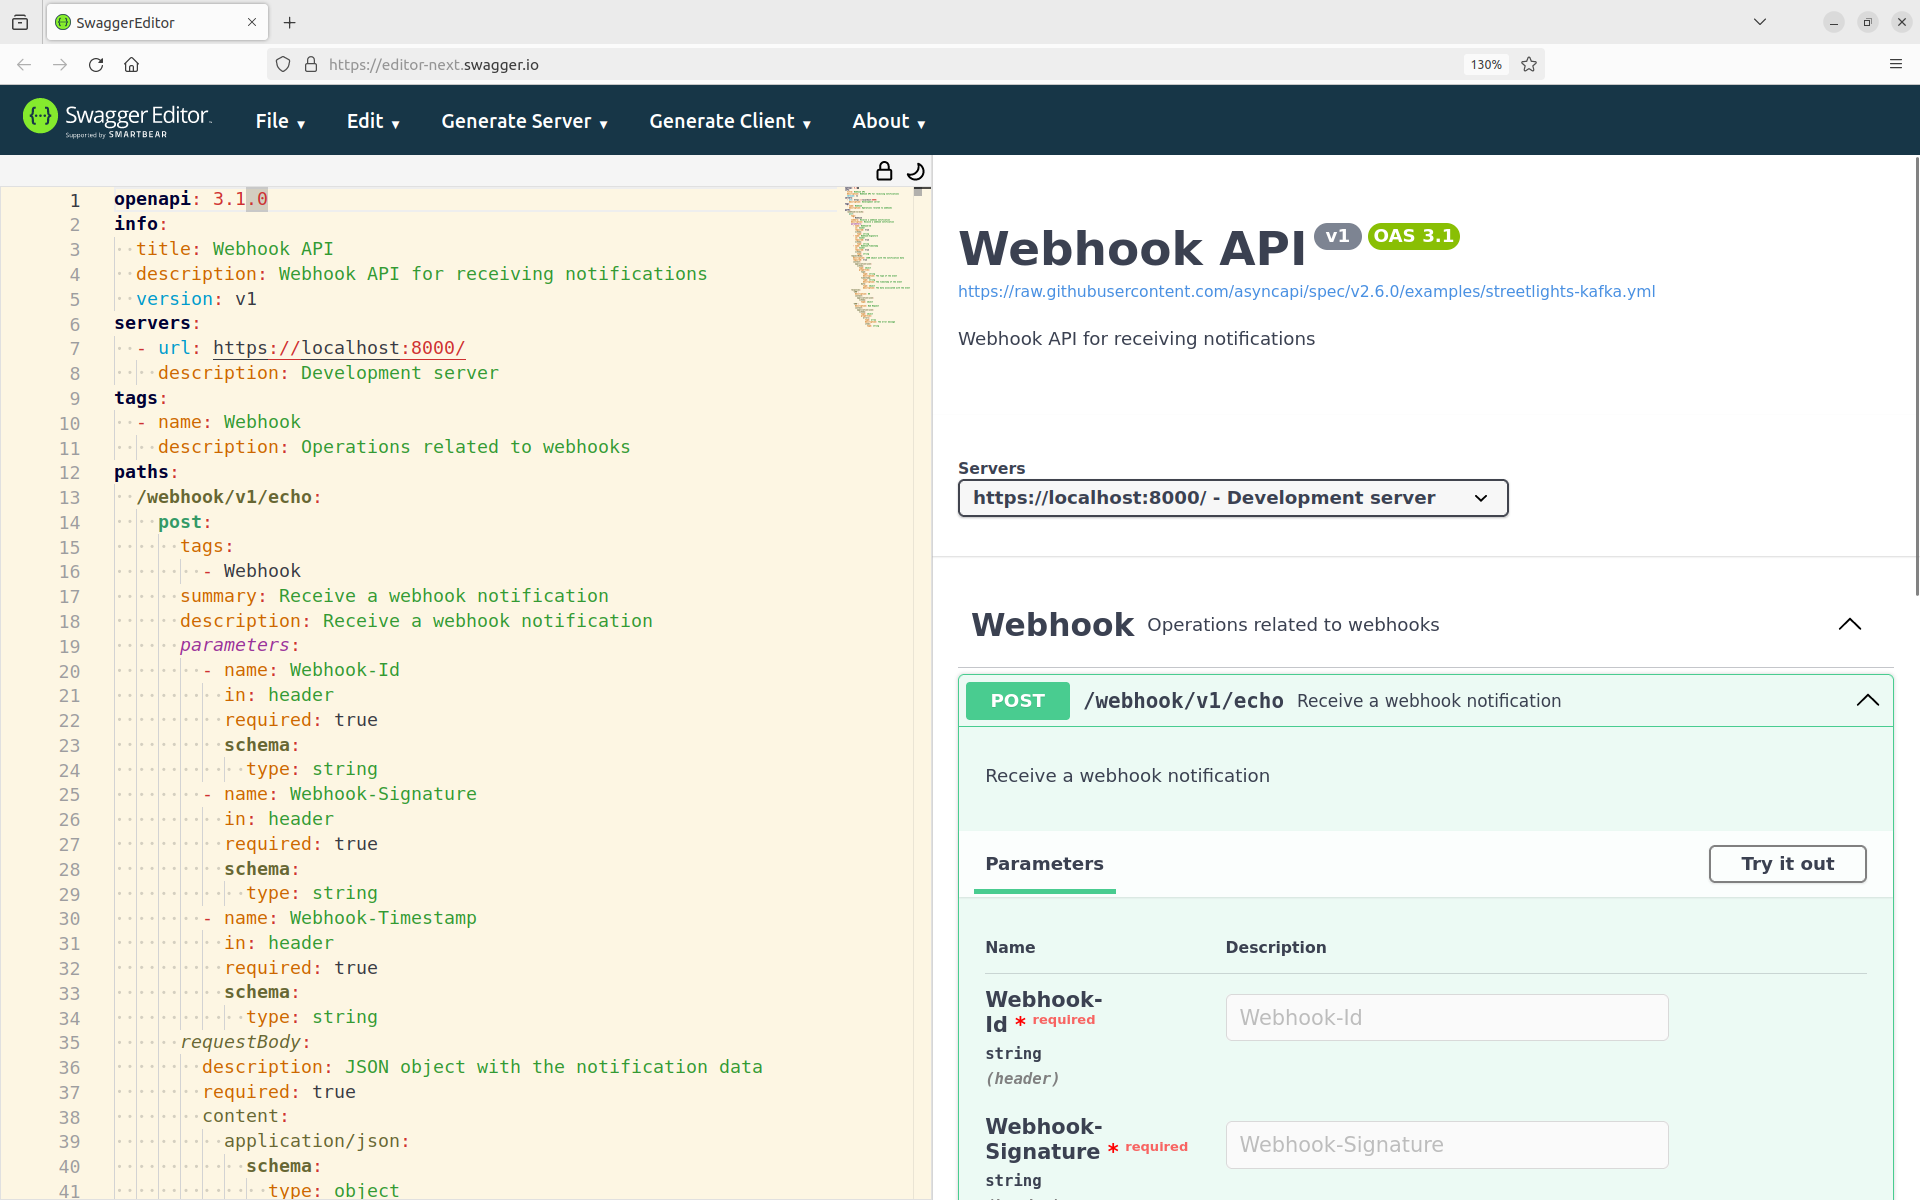
Task: Click the POST method badge
Action: (1017, 701)
